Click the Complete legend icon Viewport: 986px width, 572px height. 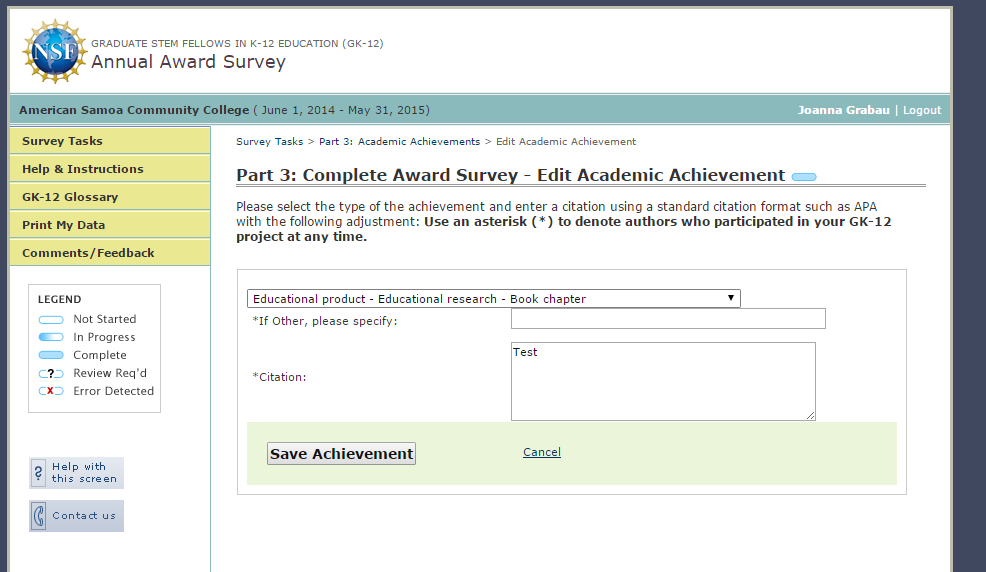click(51, 356)
